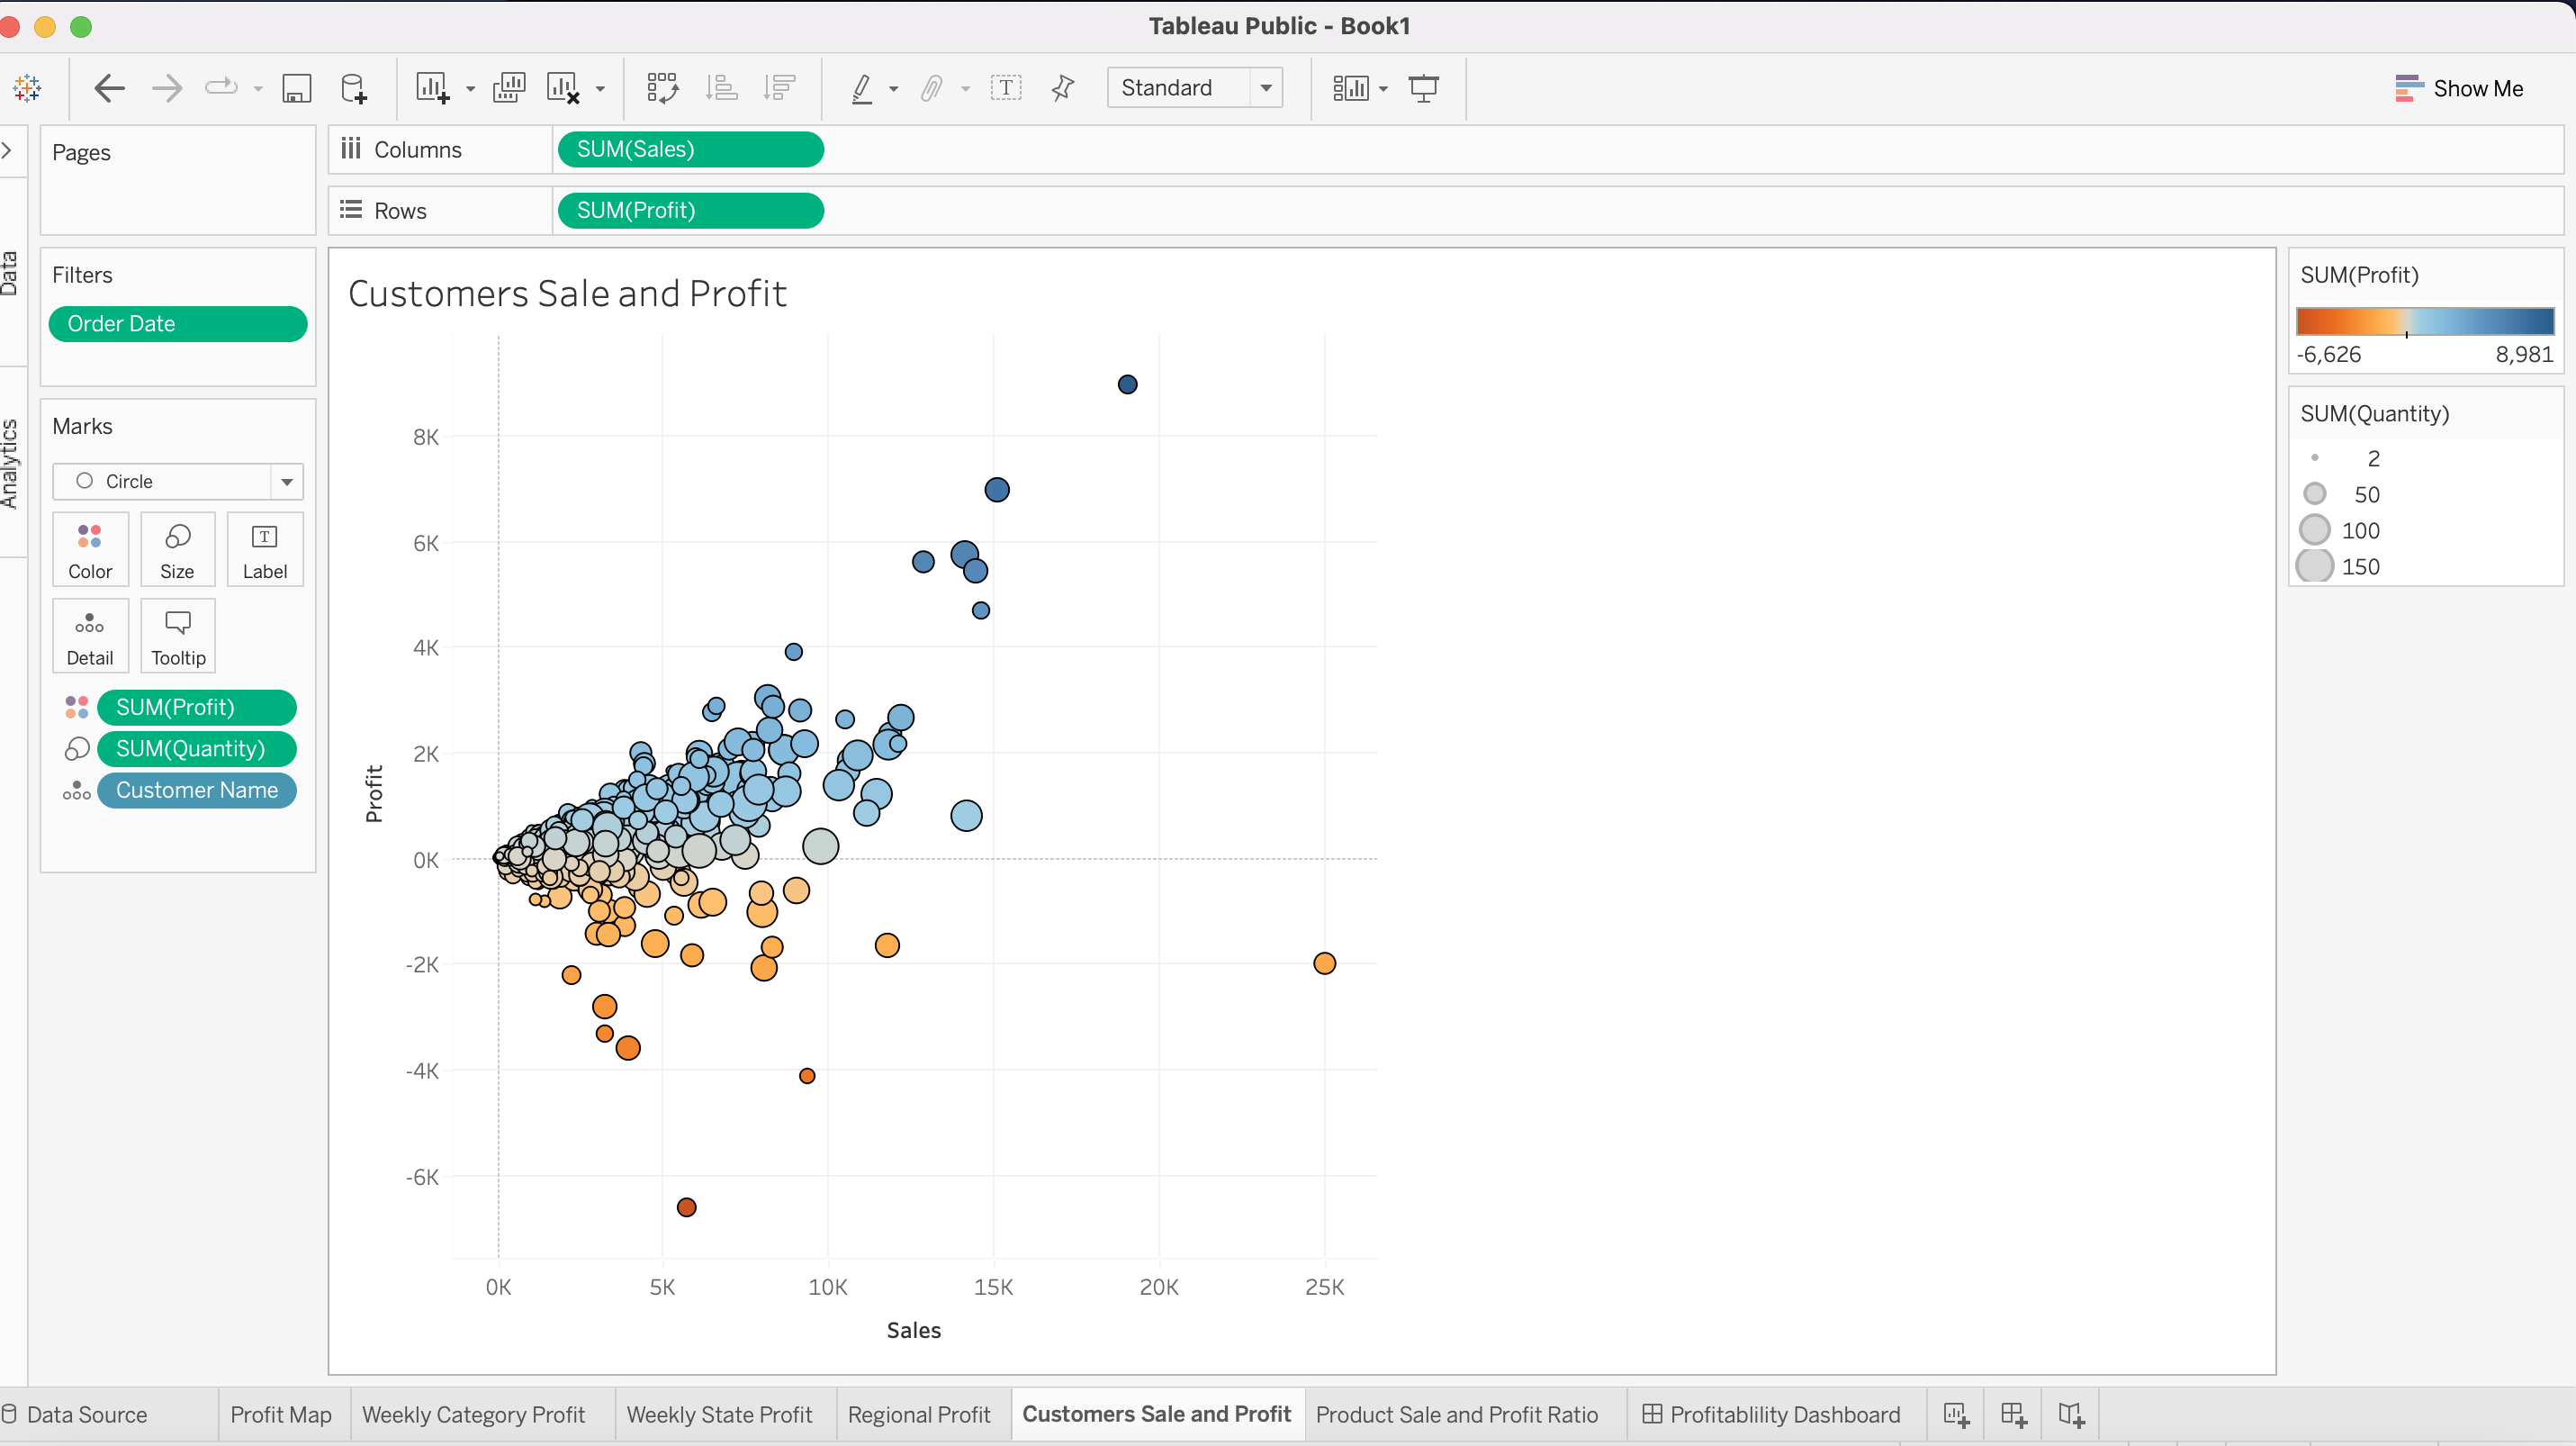Click the Swap Rows and Columns icon

pos(662,88)
